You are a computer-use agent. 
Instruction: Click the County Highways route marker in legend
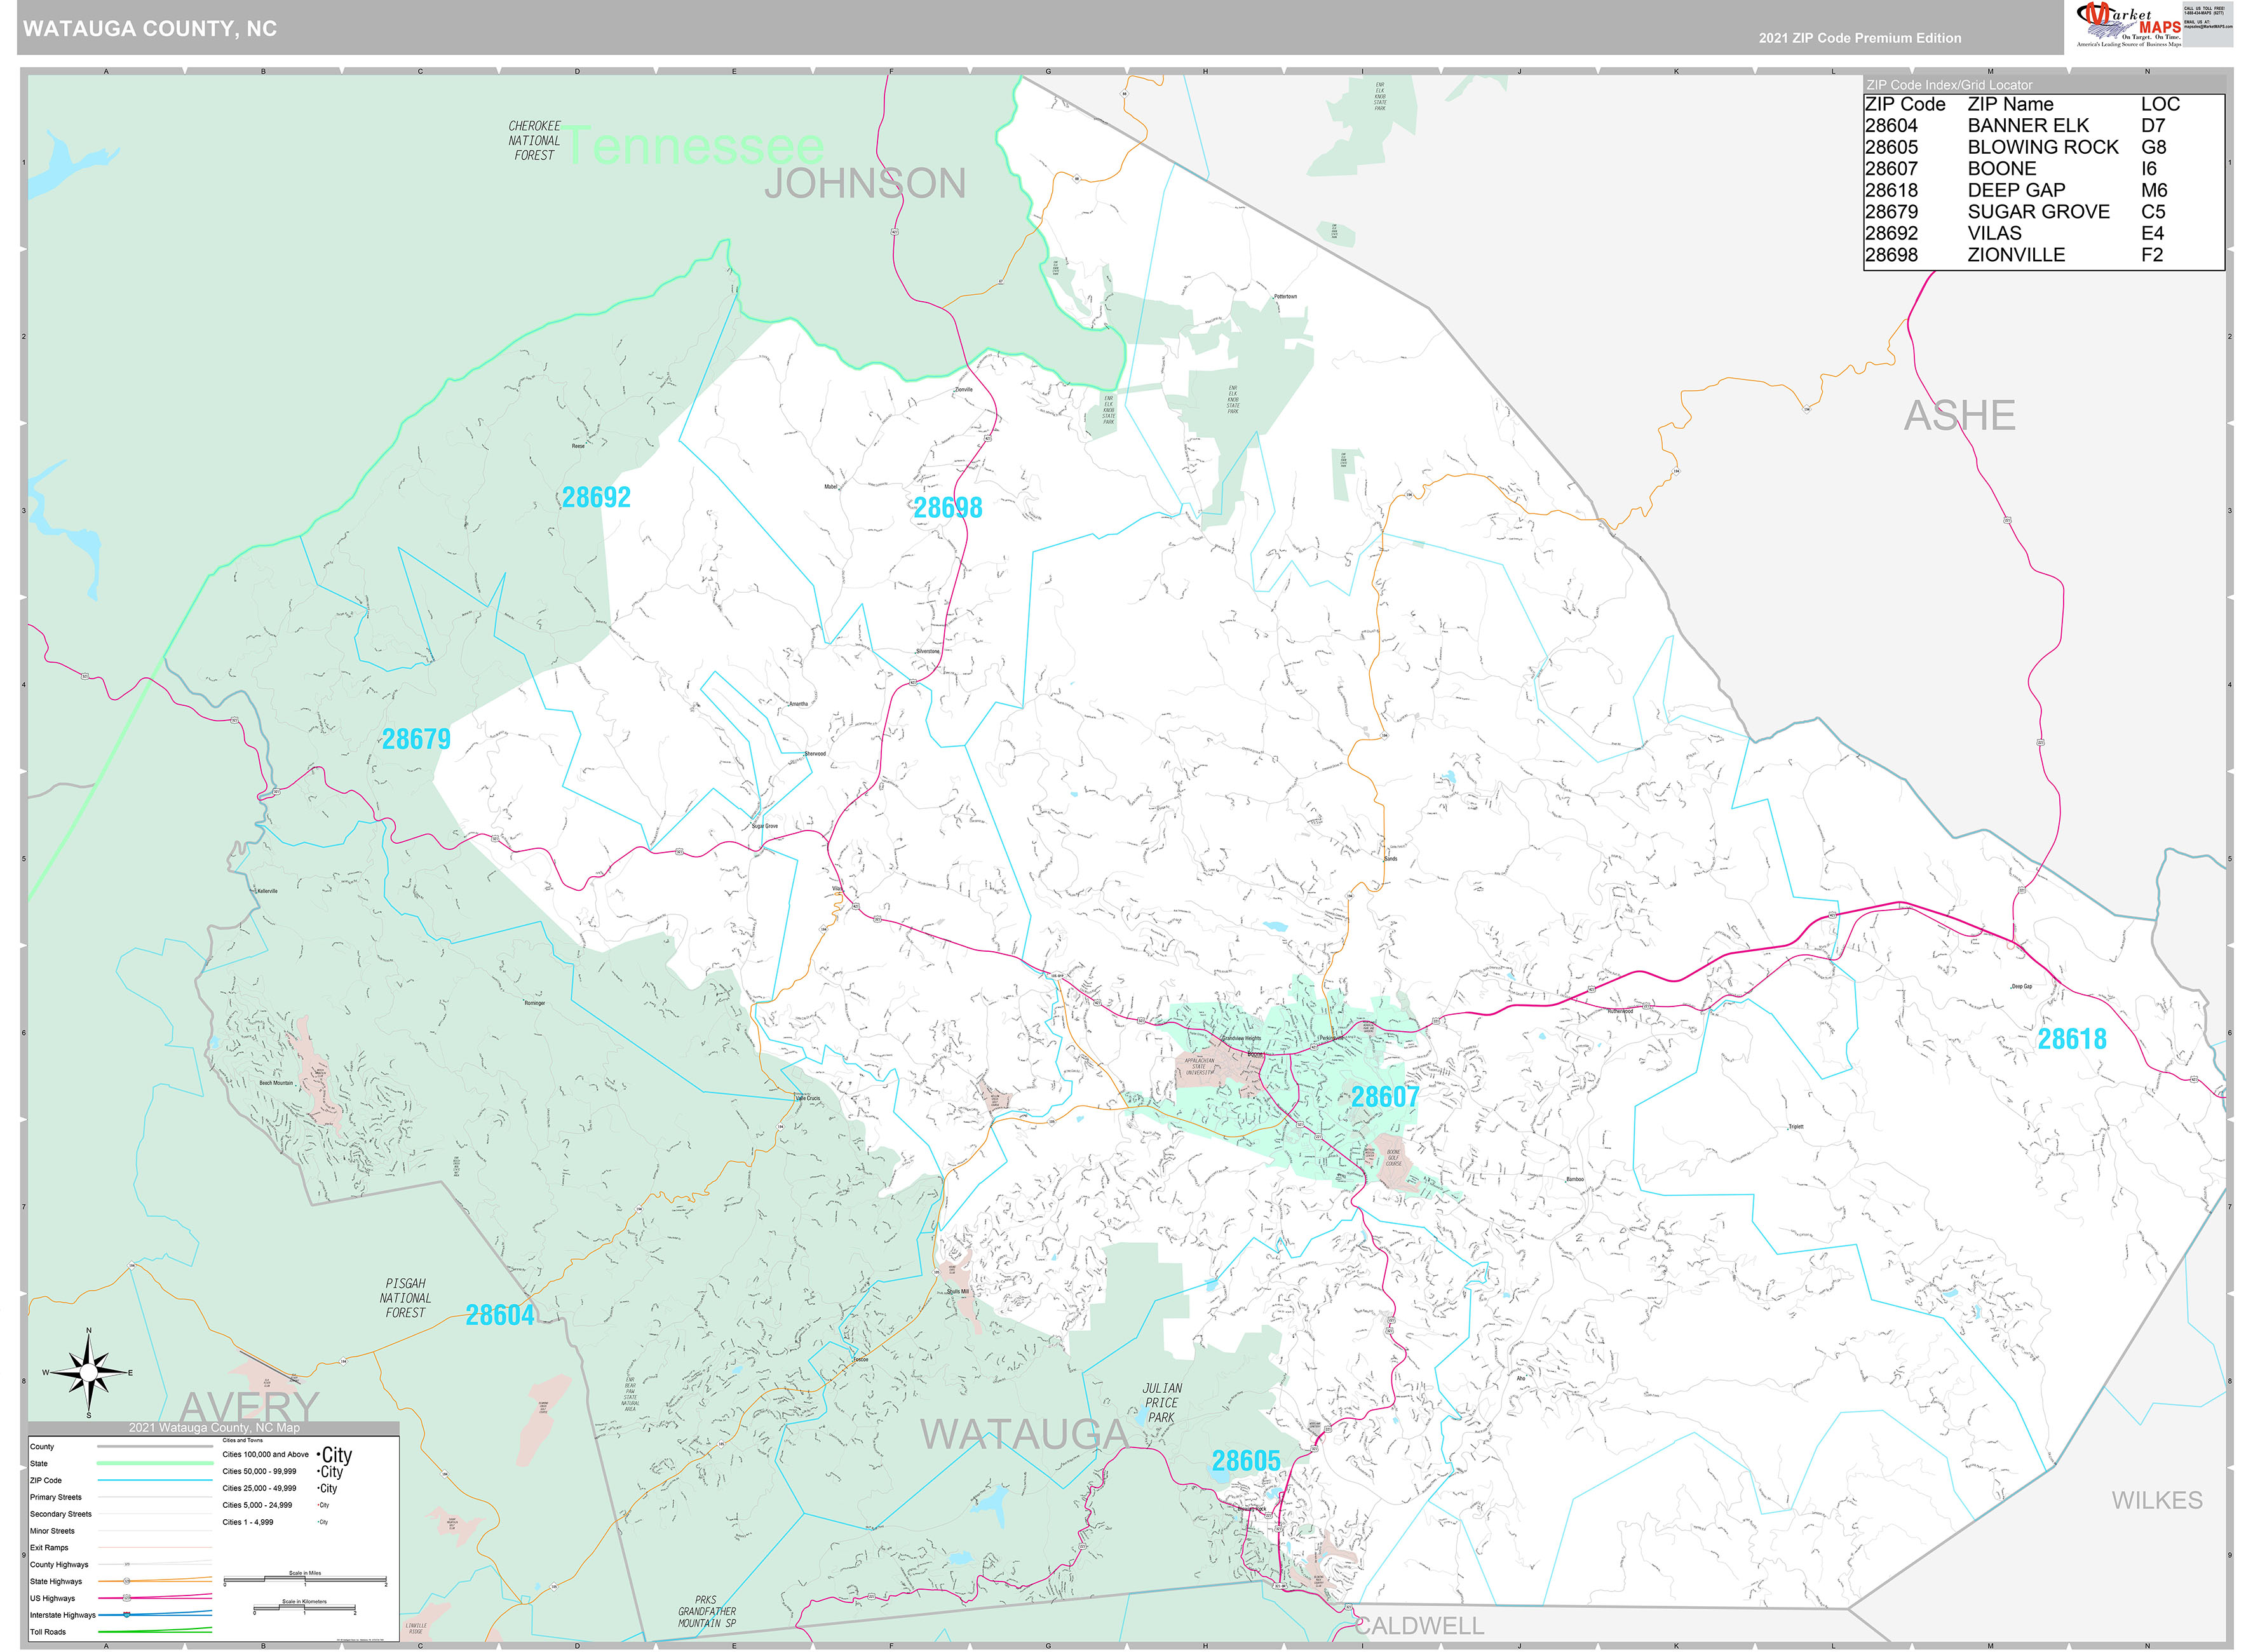[128, 1564]
